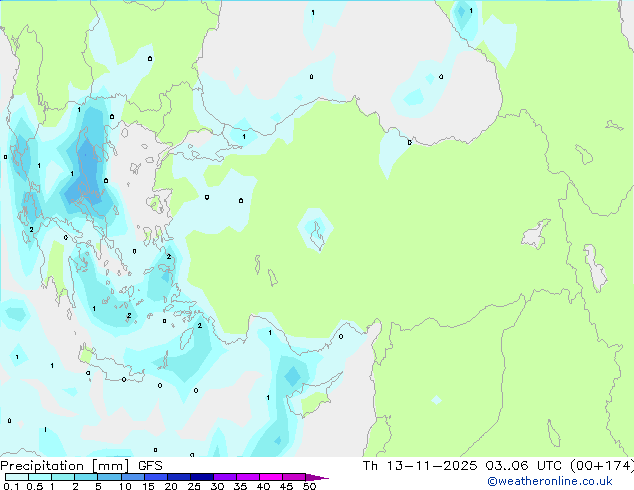Click the legend swatch between 10 and 15
Image resolution: width=634 pixels, height=490 pixels.
[x=132, y=477]
